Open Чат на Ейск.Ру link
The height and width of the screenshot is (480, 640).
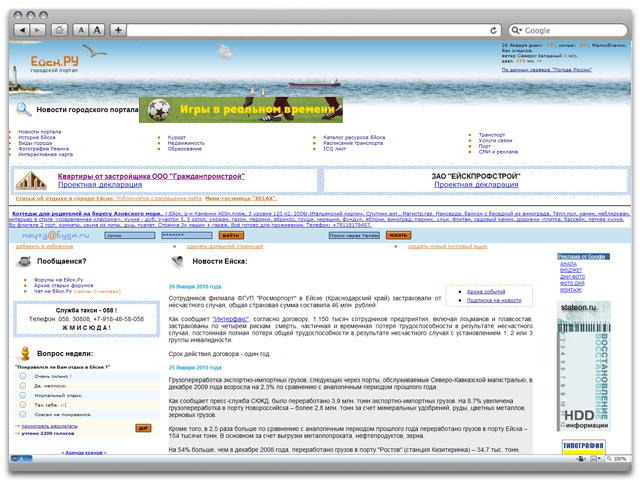pyautogui.click(x=53, y=291)
